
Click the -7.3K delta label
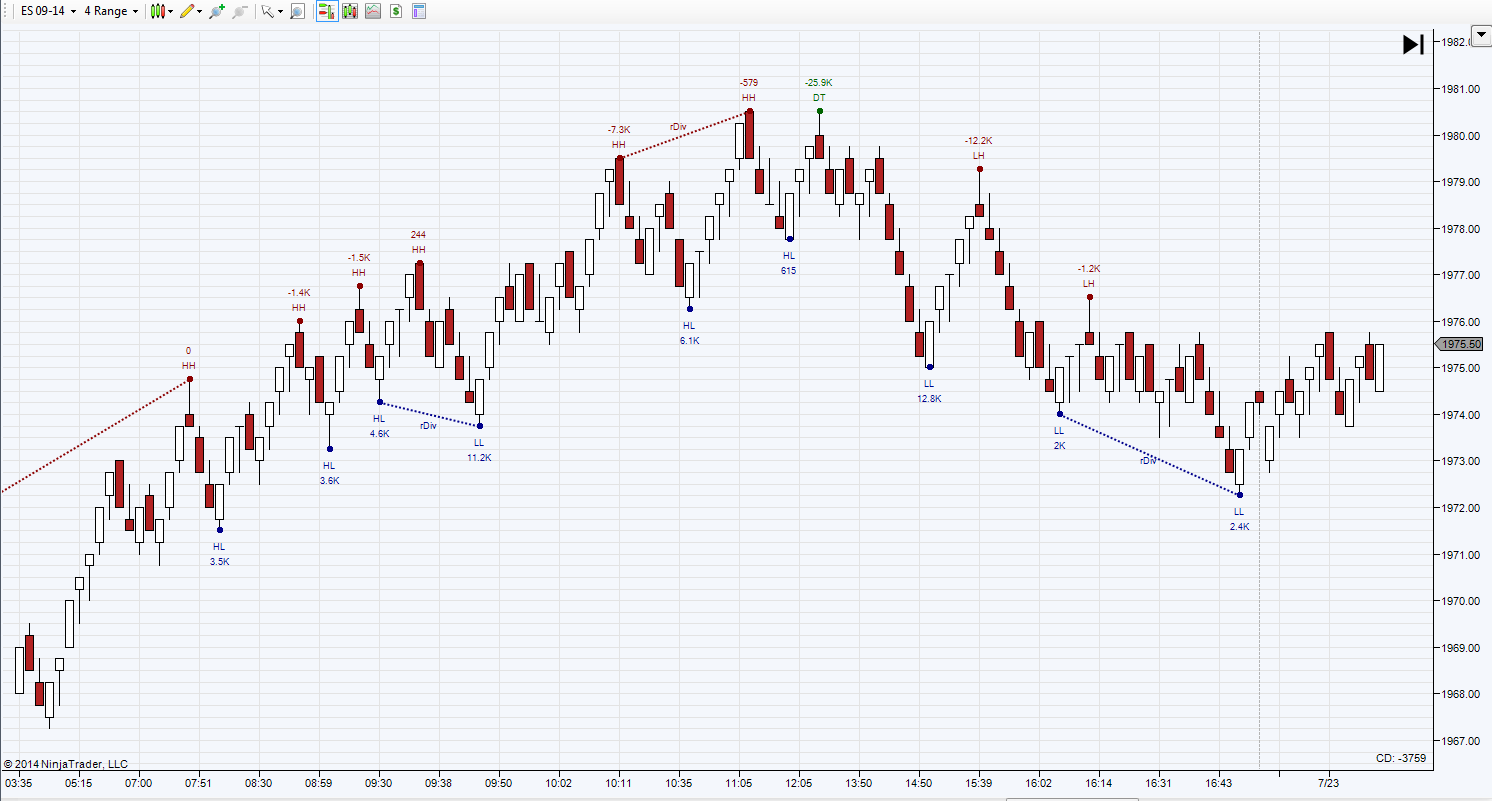pyautogui.click(x=619, y=129)
